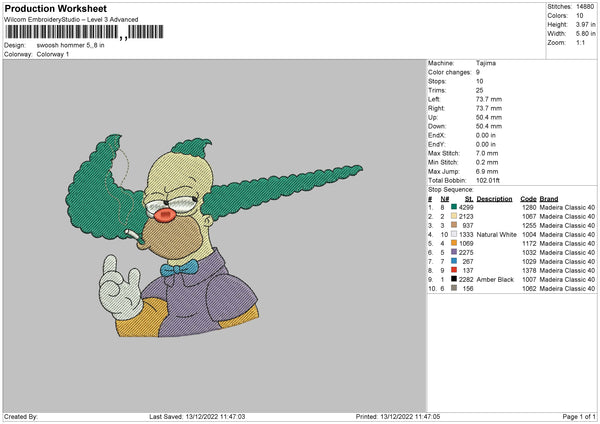
Task: Click the Zoom value '1:1'
Action: coord(580,42)
